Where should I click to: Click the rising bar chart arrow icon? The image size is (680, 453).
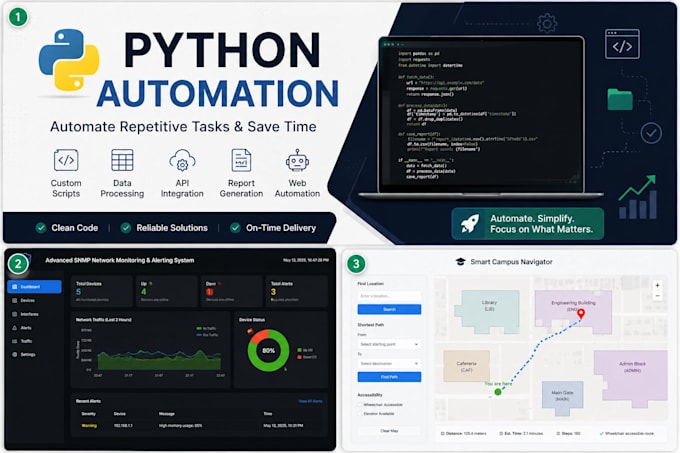[x=638, y=197]
